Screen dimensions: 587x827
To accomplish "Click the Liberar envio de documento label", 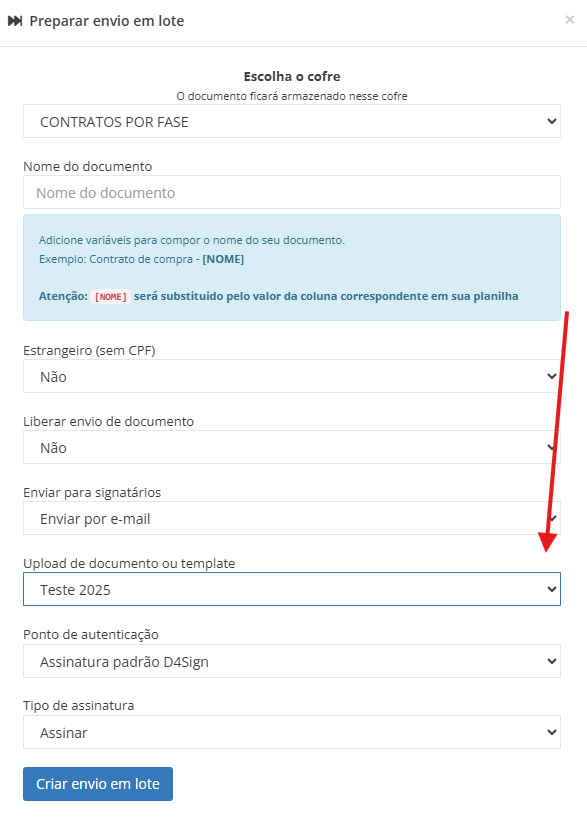I will (109, 421).
